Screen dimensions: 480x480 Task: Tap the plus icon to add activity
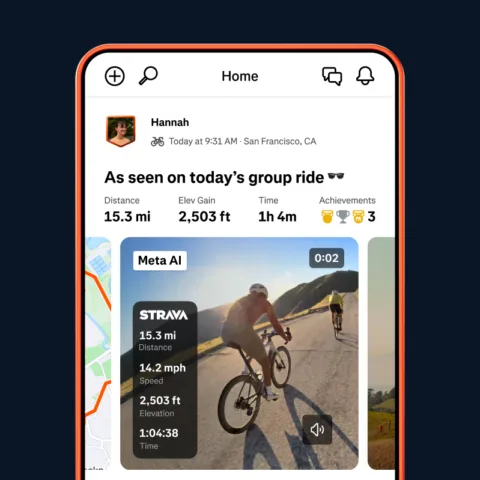click(115, 76)
